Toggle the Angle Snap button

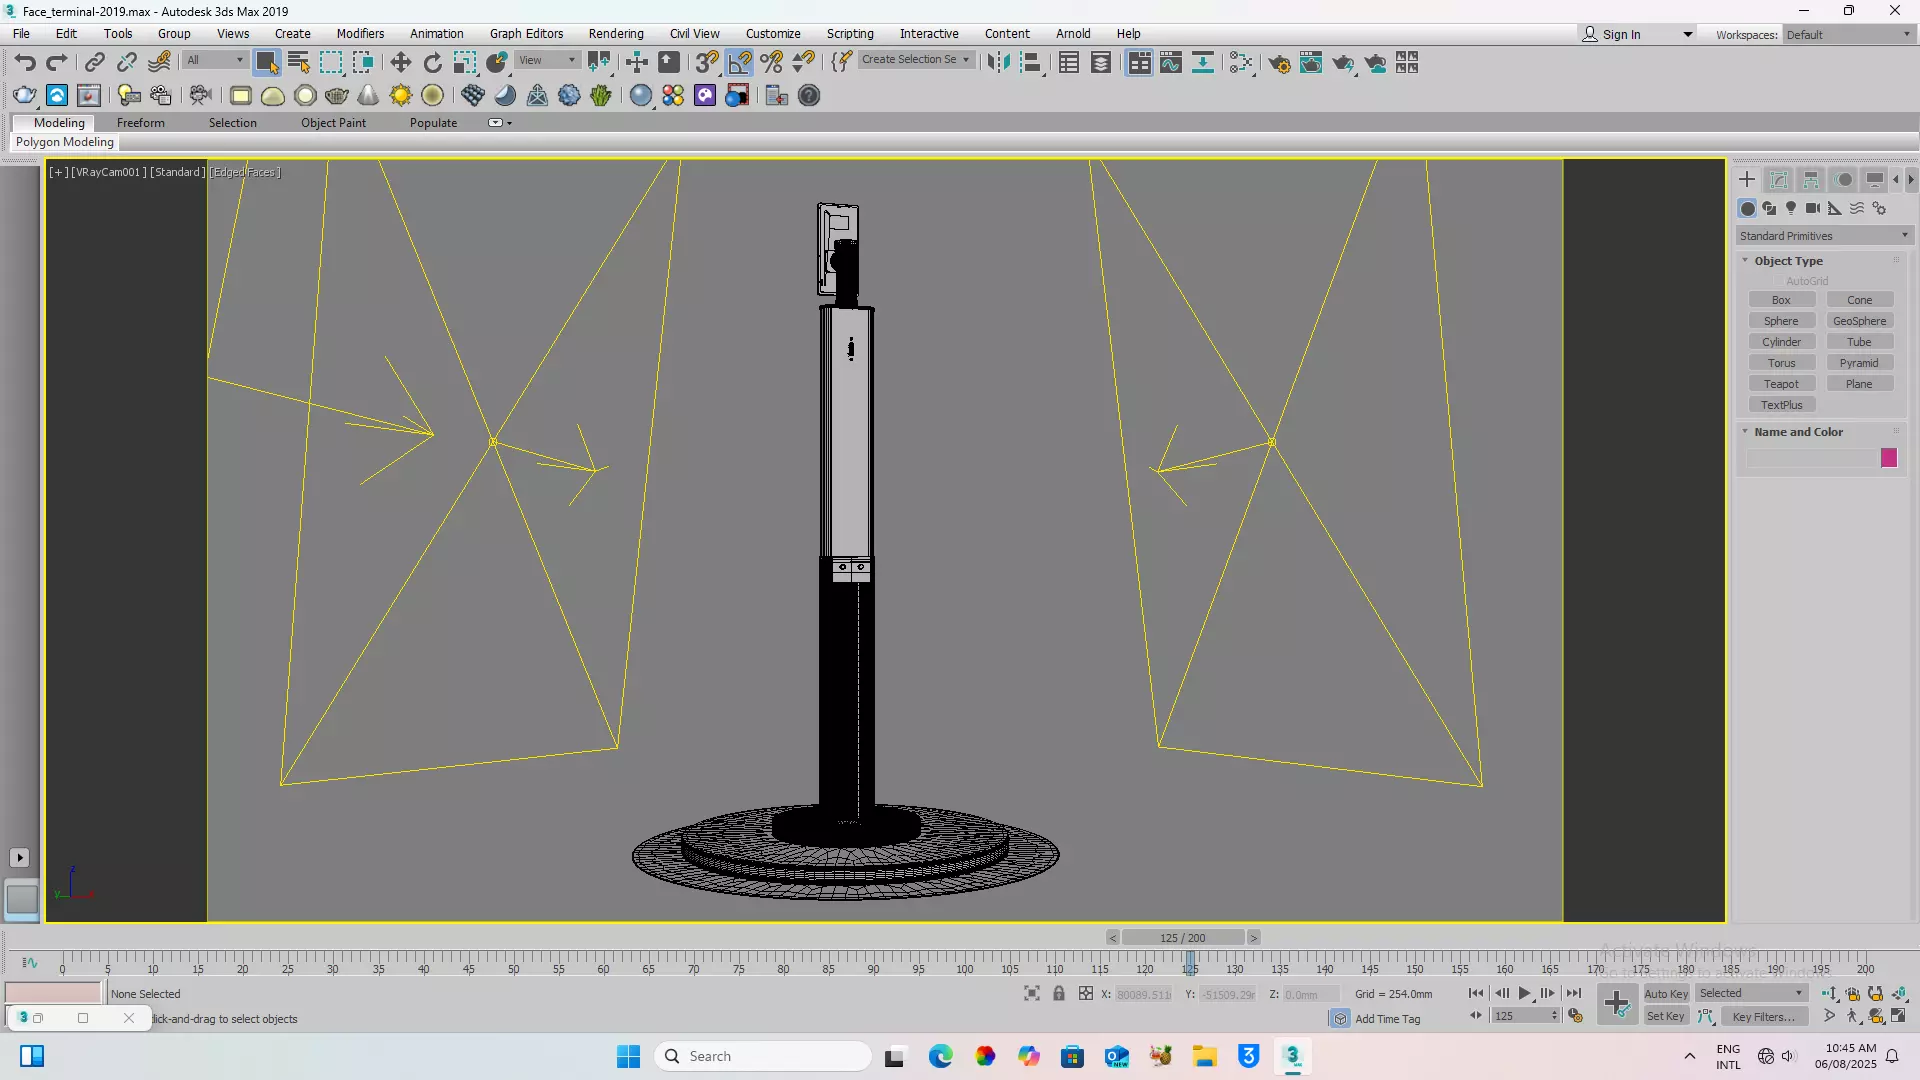(739, 63)
